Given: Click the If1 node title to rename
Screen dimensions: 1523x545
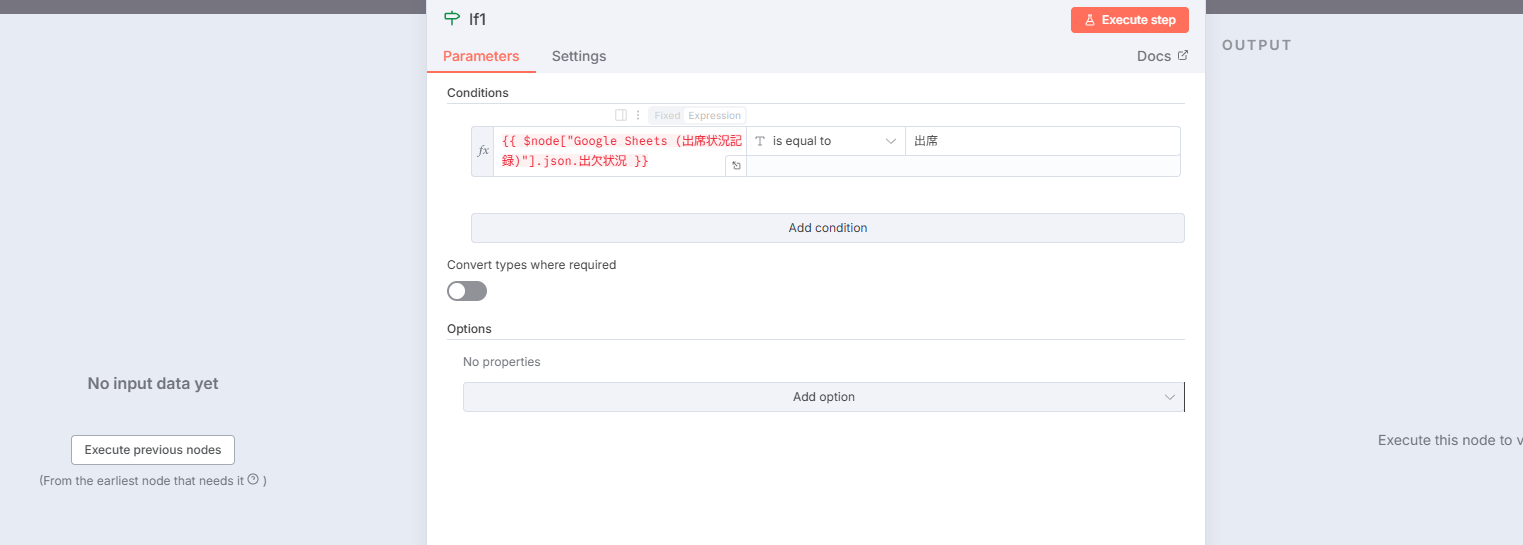Looking at the screenshot, I should point(477,19).
